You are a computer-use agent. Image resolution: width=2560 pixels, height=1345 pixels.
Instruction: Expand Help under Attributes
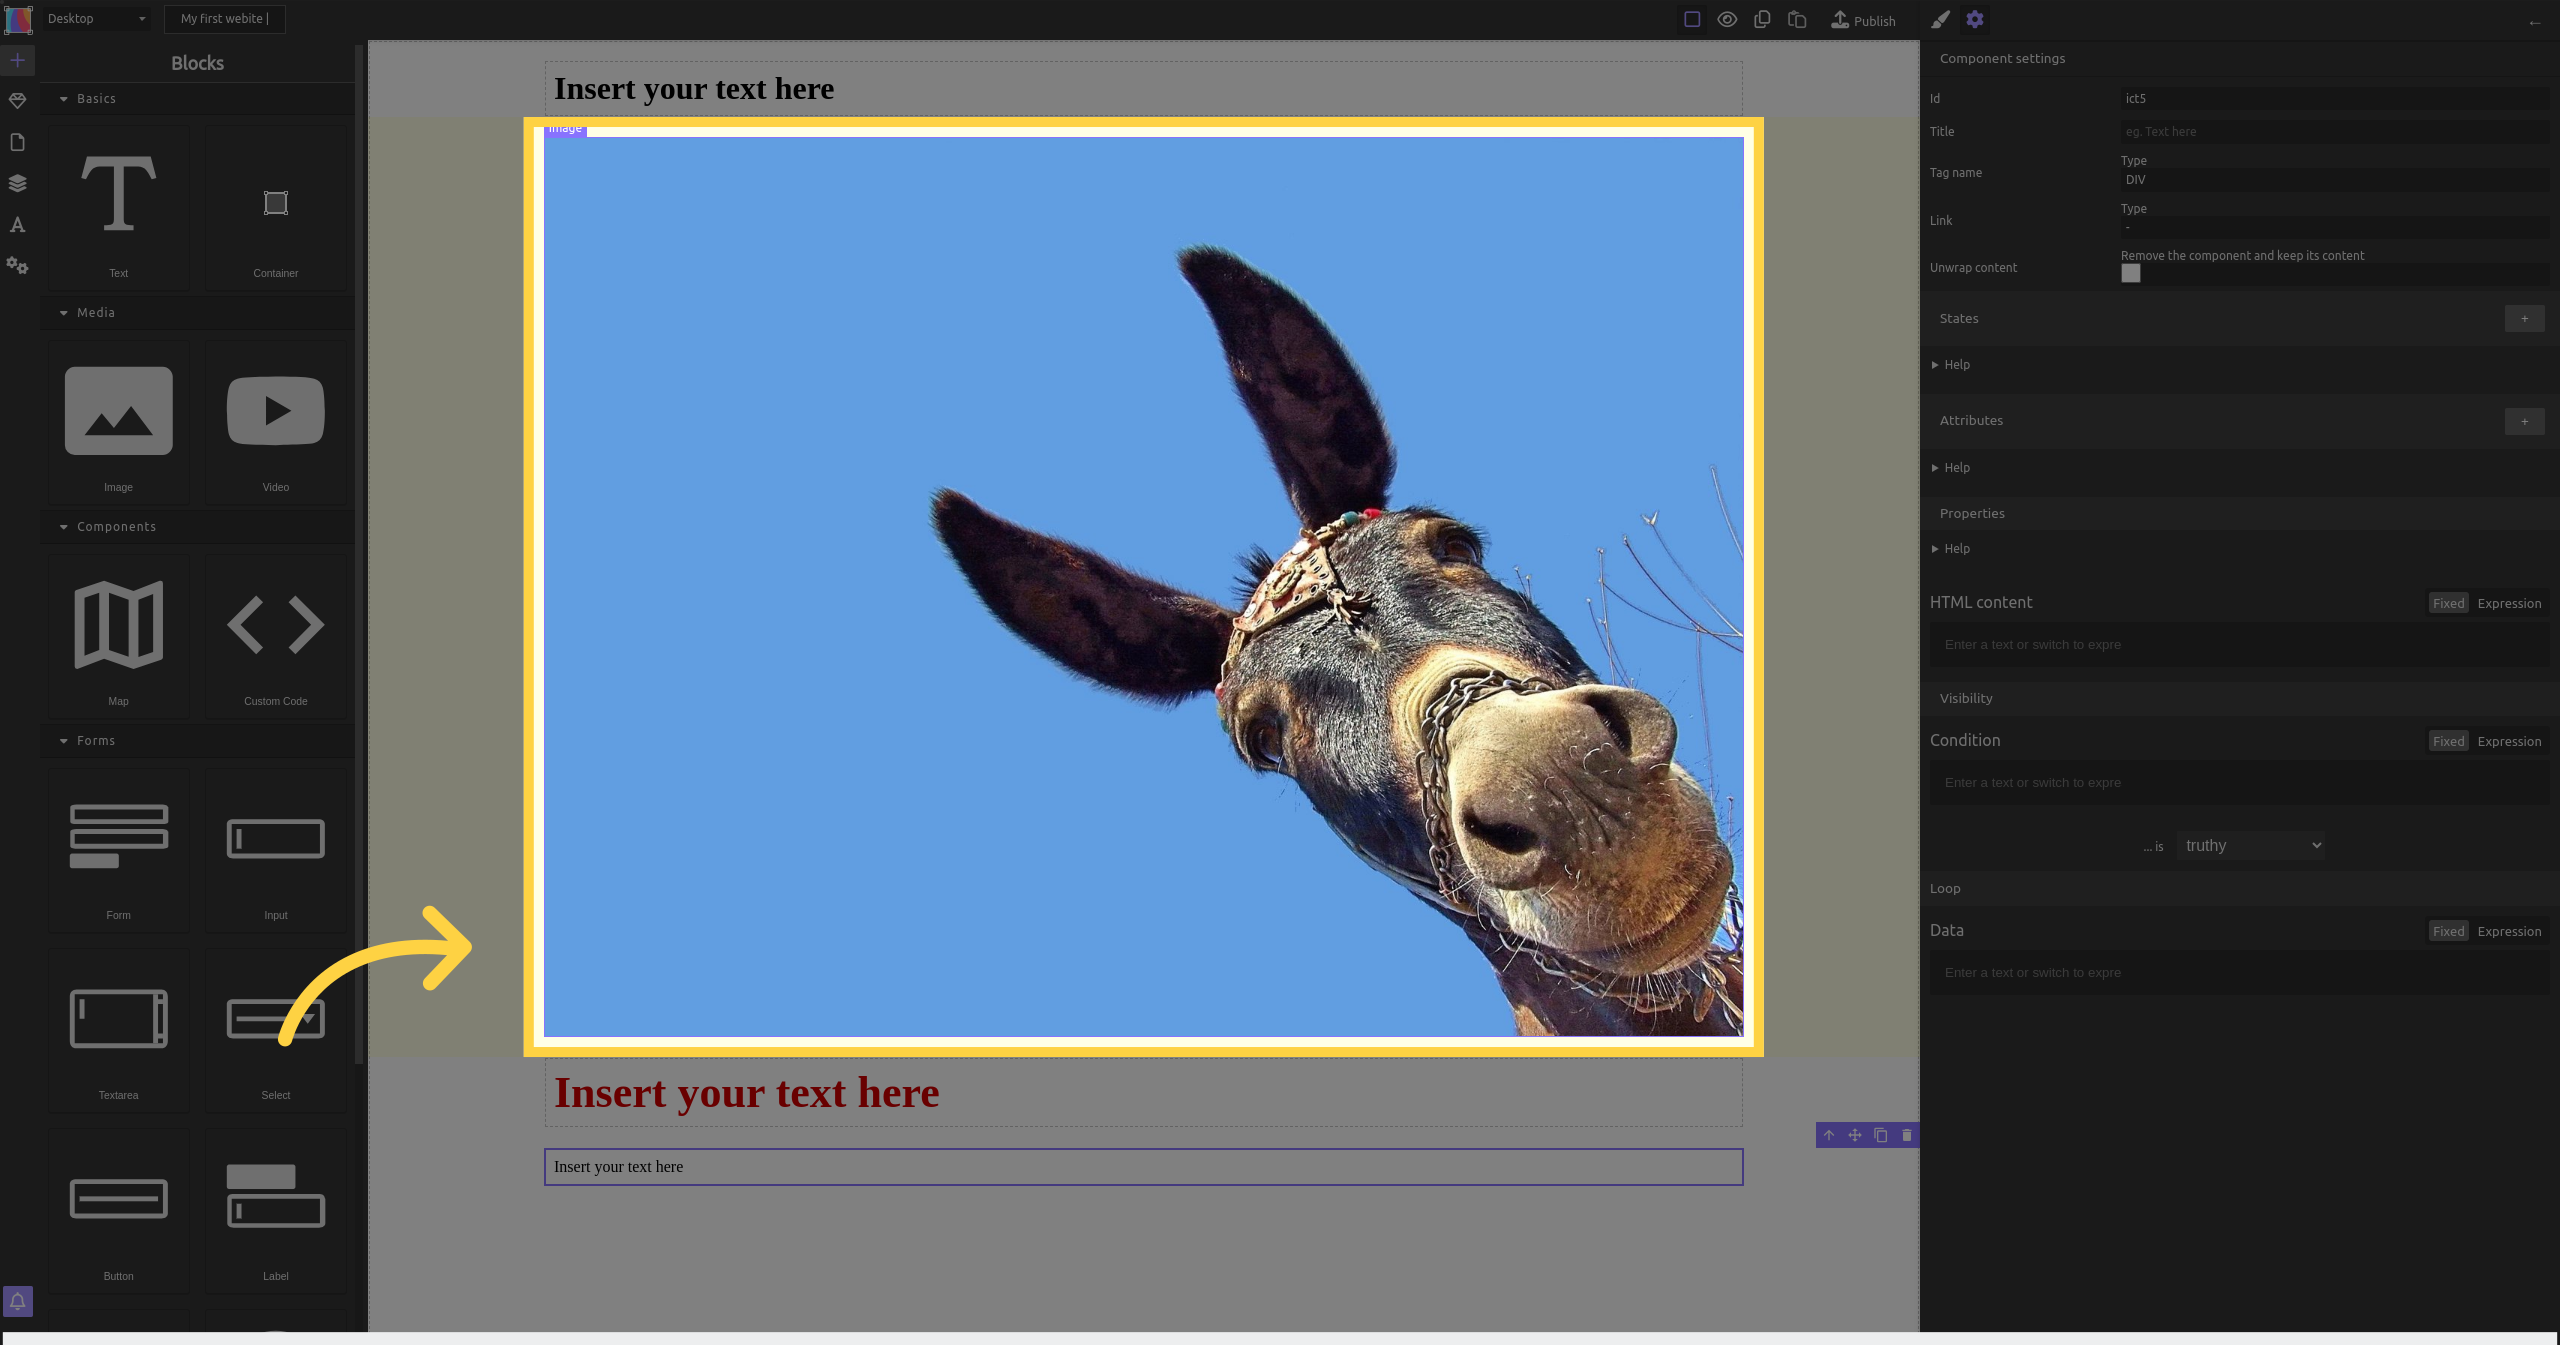coord(1951,468)
